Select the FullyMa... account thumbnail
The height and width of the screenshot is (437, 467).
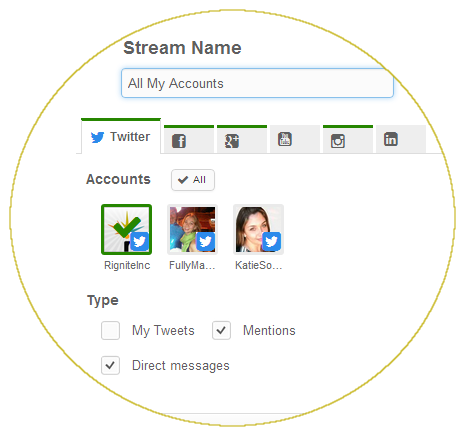[192, 229]
